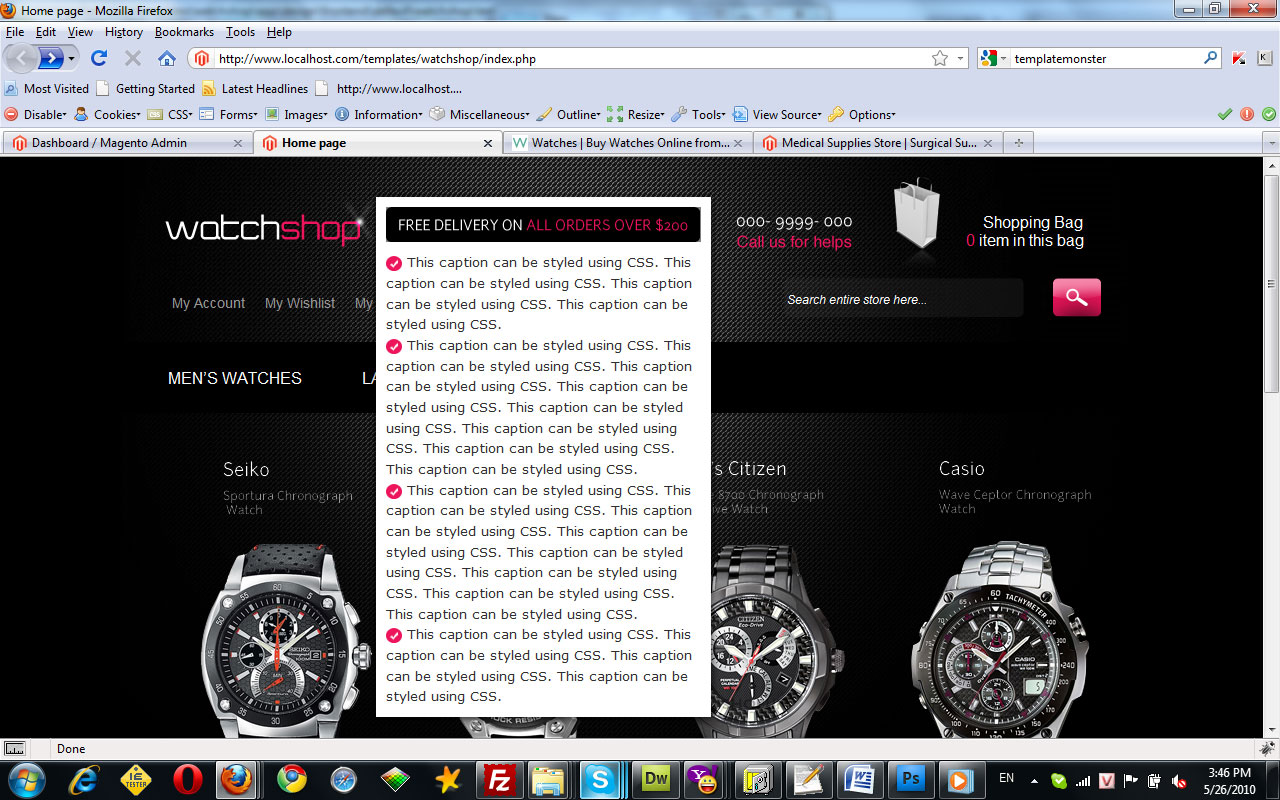This screenshot has width=1280, height=800.
Task: Close the Home page tab
Action: [488, 143]
